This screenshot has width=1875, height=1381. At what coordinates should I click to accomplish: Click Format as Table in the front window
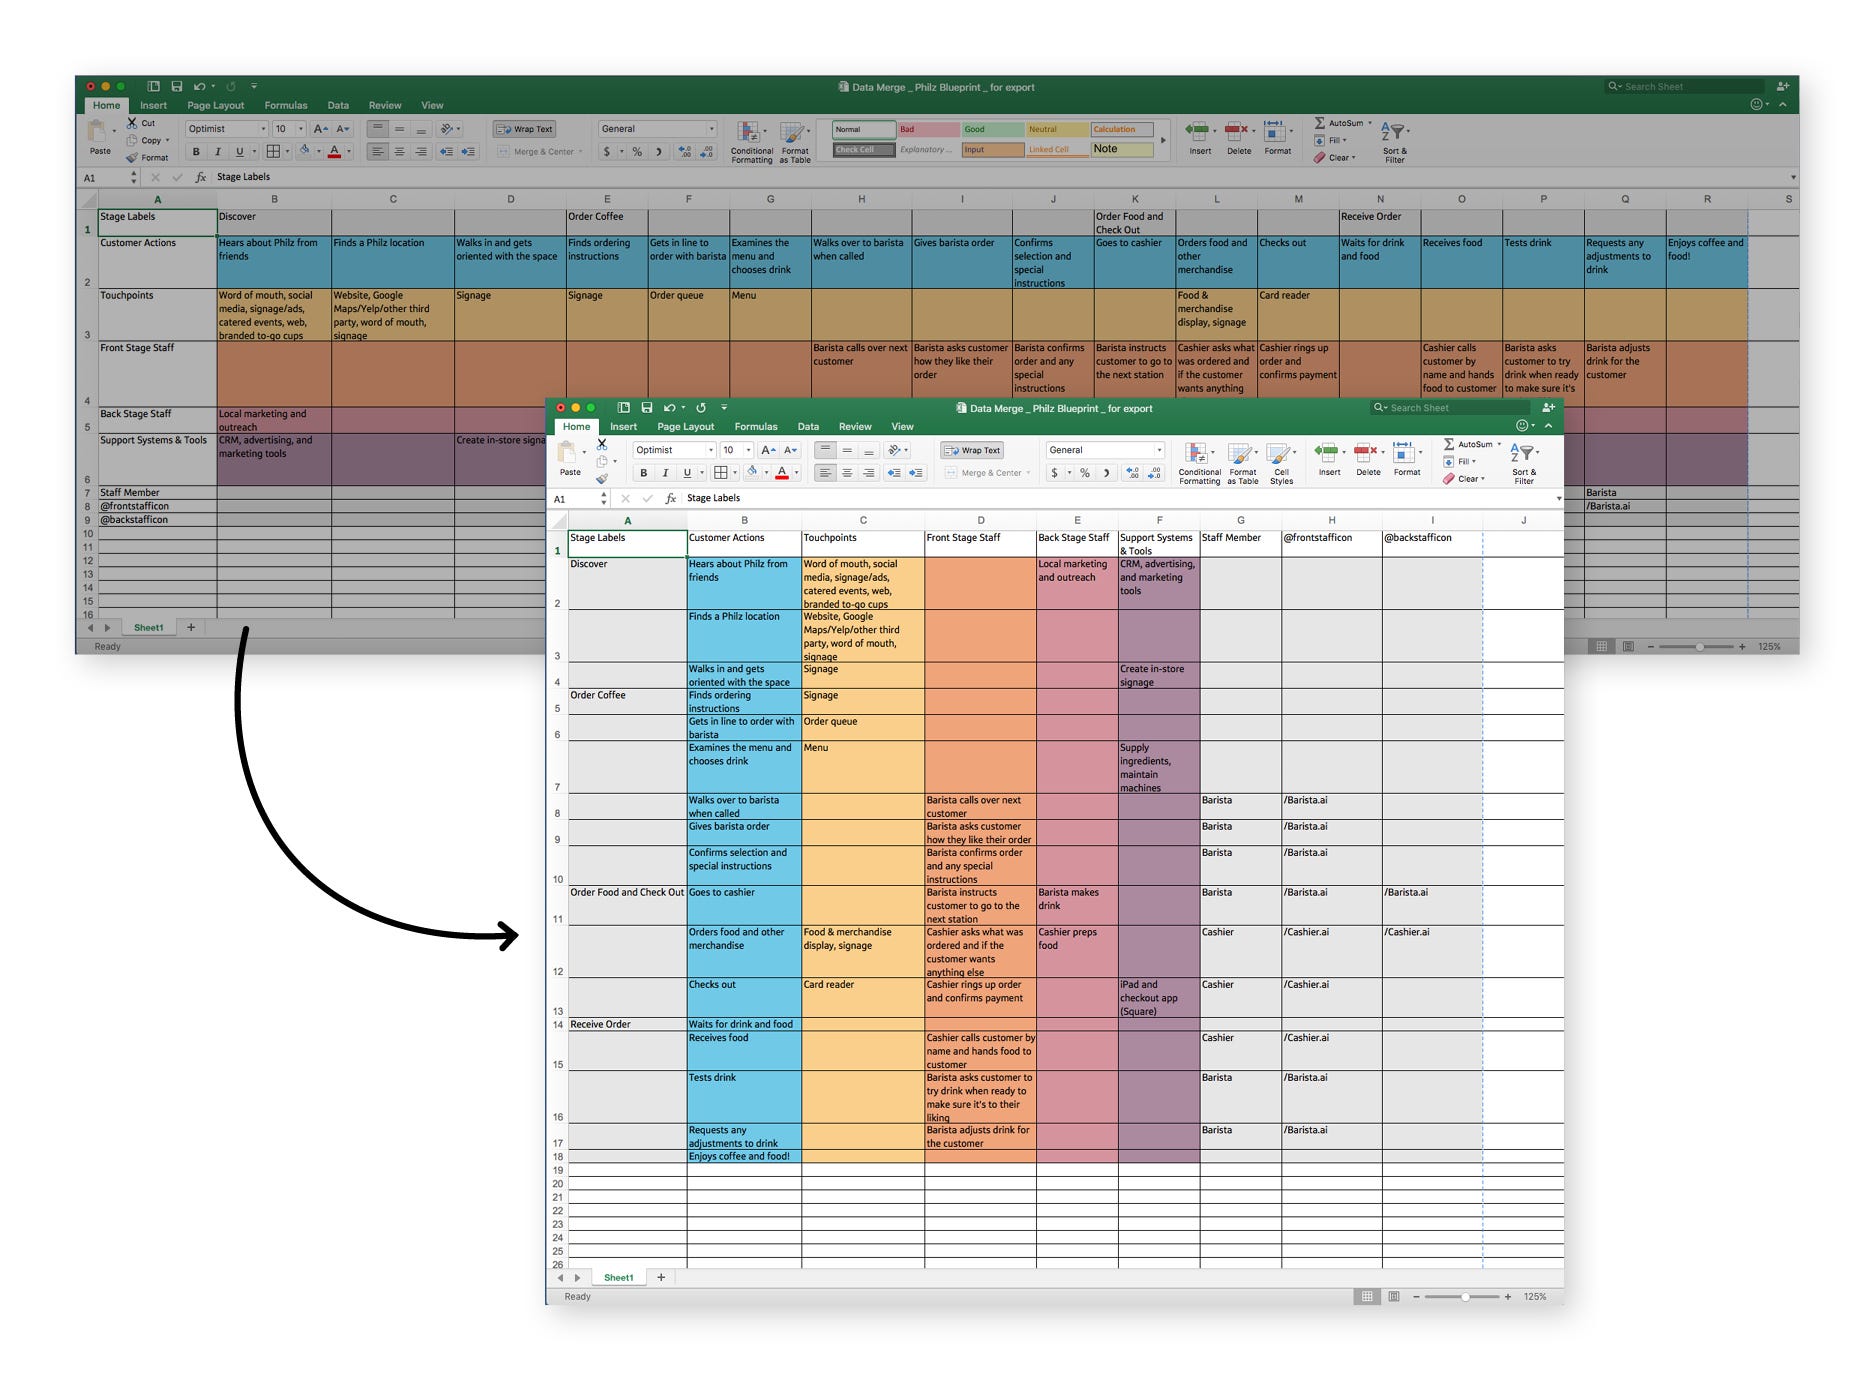(x=1242, y=463)
